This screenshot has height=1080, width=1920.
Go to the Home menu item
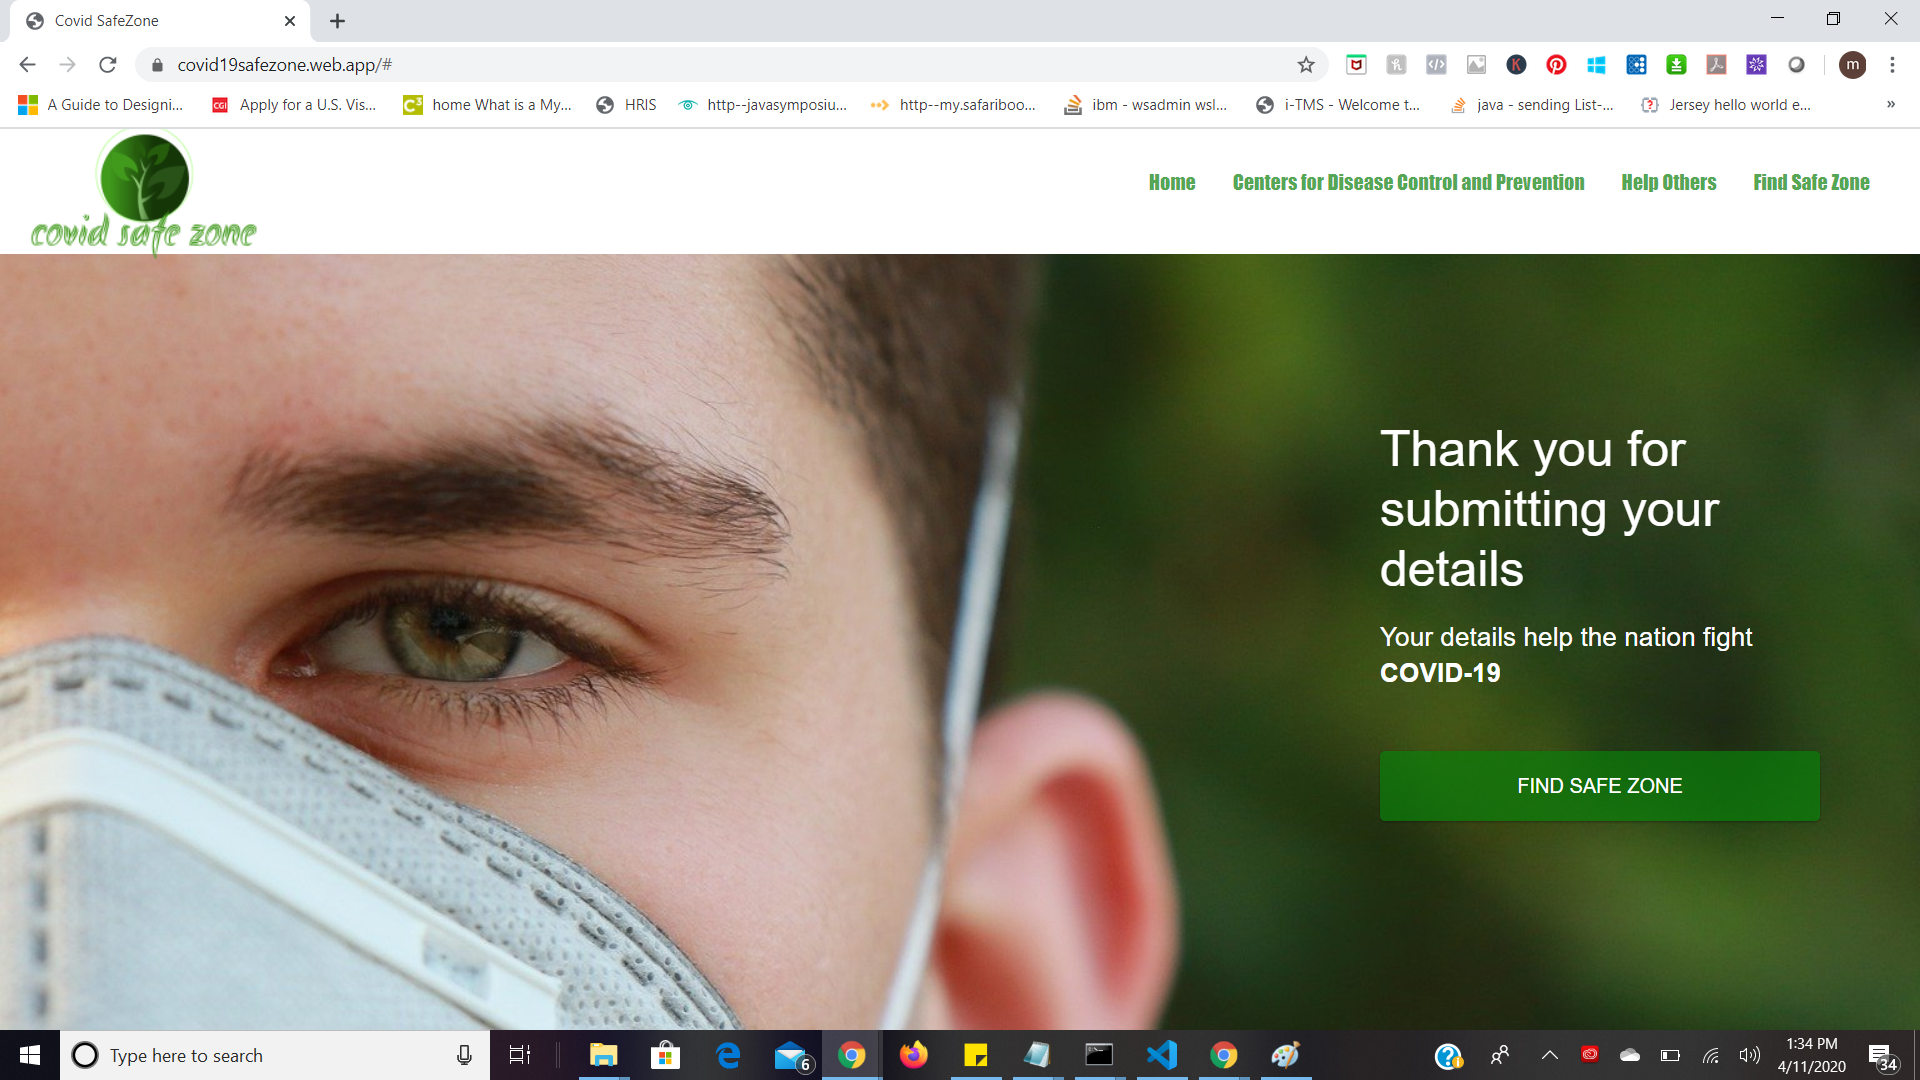1172,183
